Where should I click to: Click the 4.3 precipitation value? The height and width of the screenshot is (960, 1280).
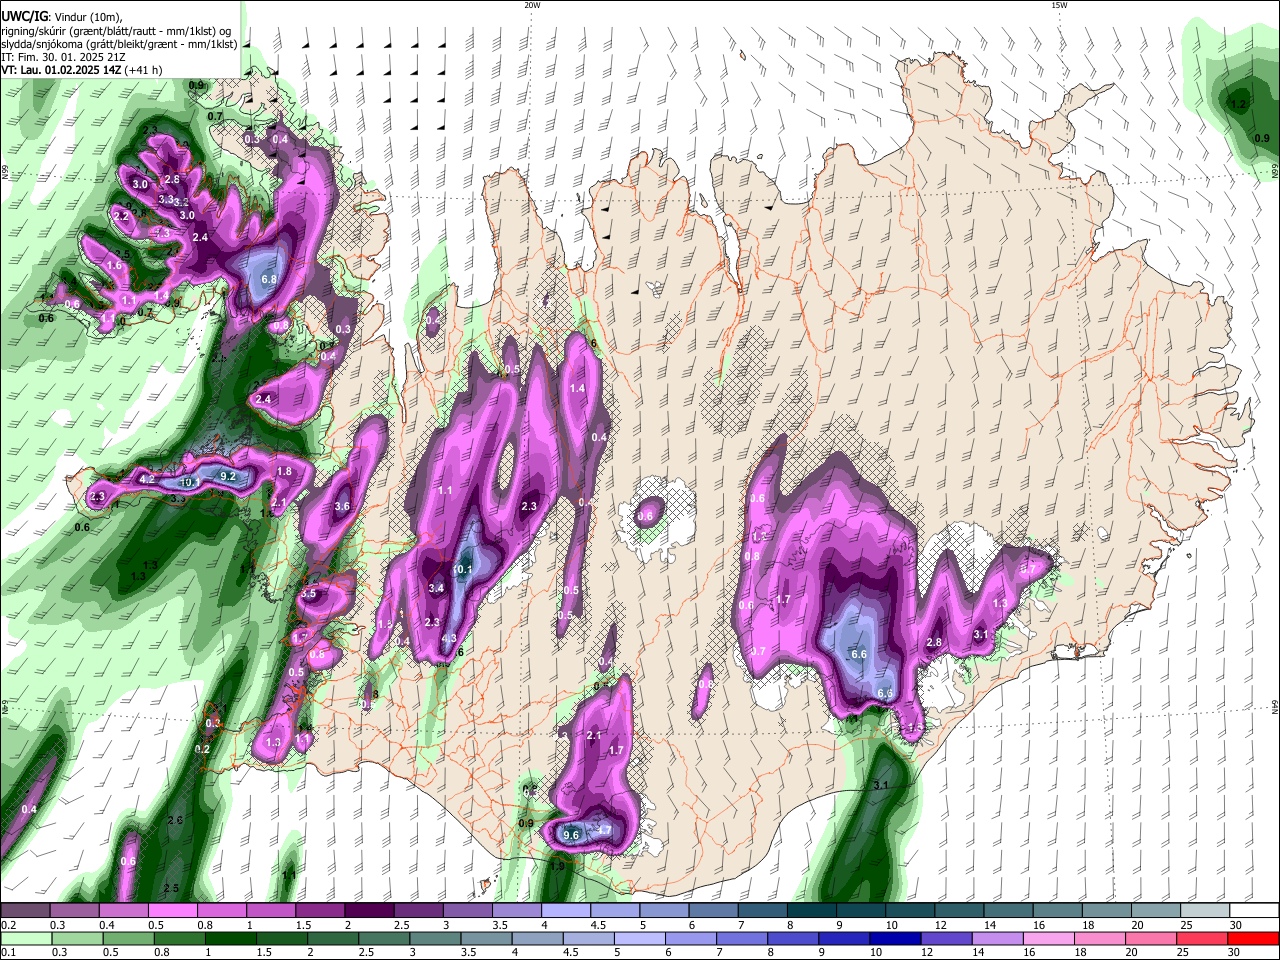point(449,639)
